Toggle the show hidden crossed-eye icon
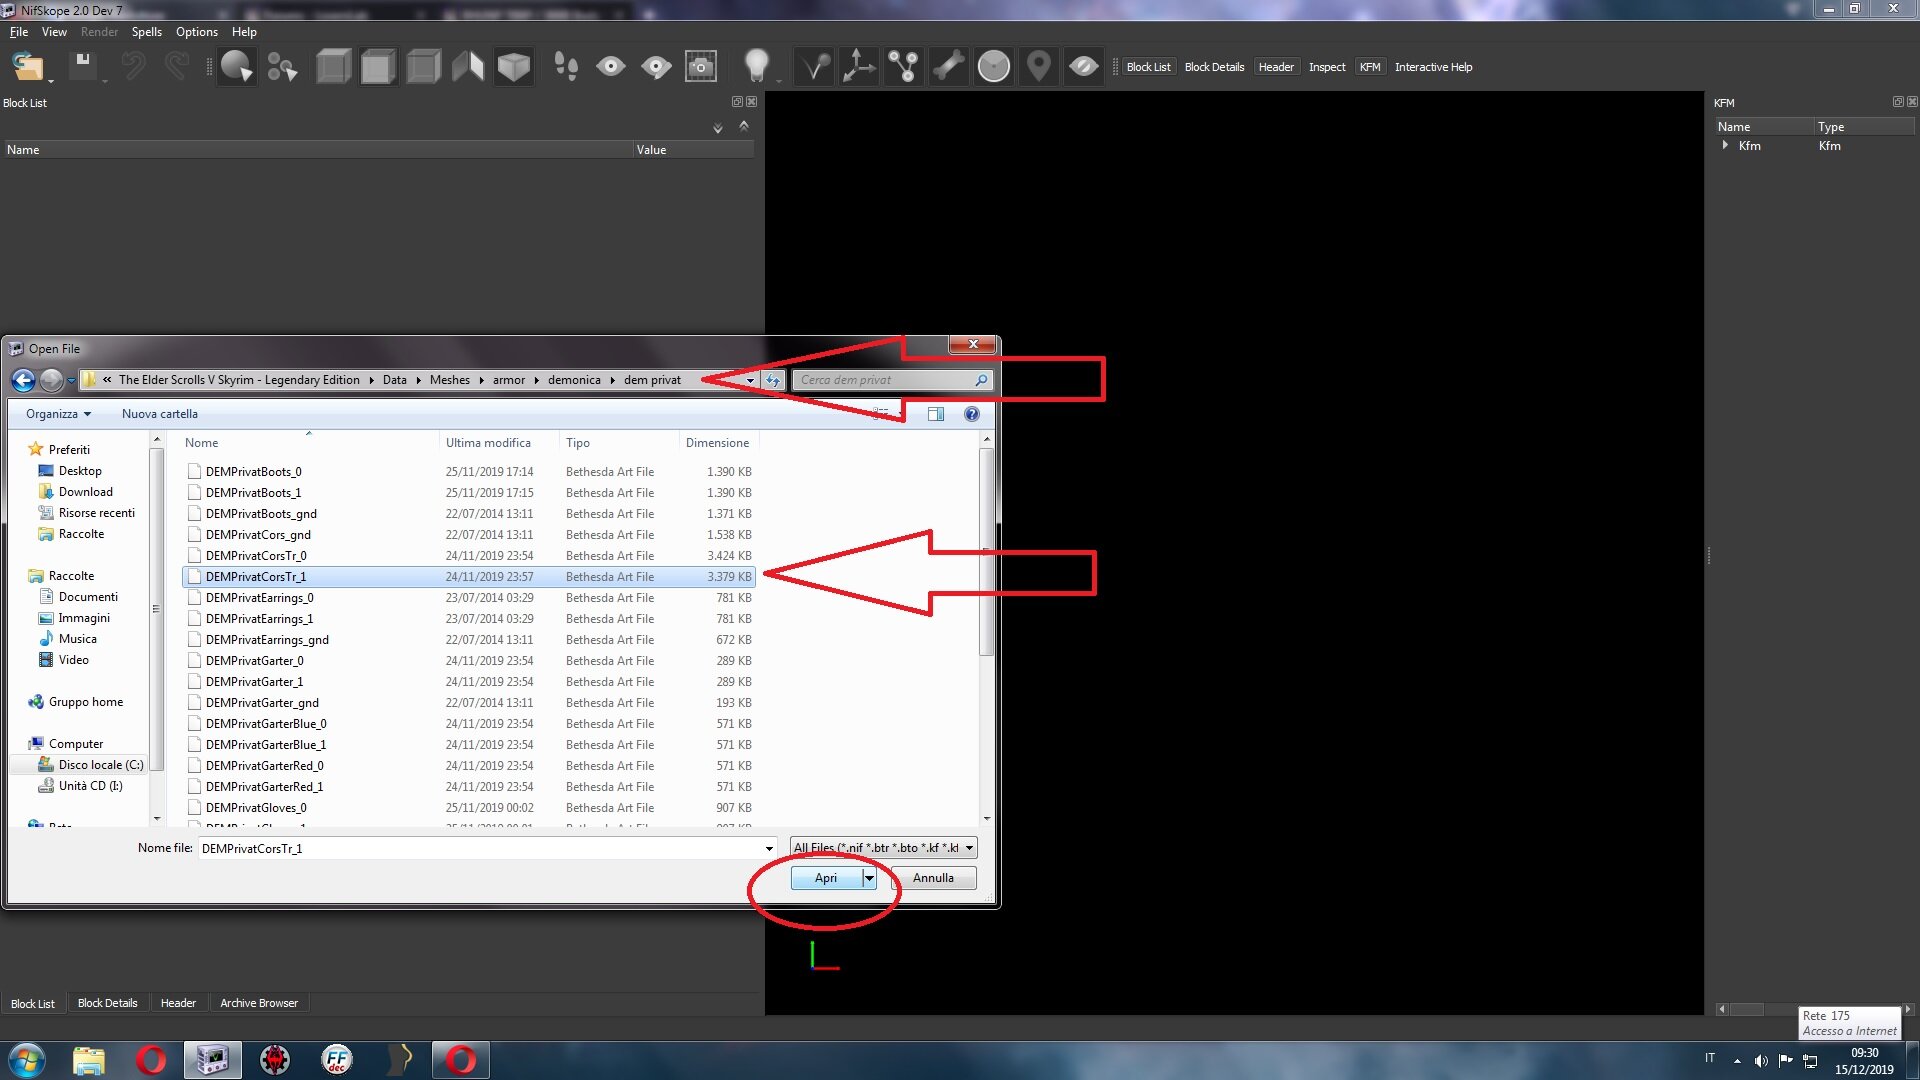 [1084, 67]
